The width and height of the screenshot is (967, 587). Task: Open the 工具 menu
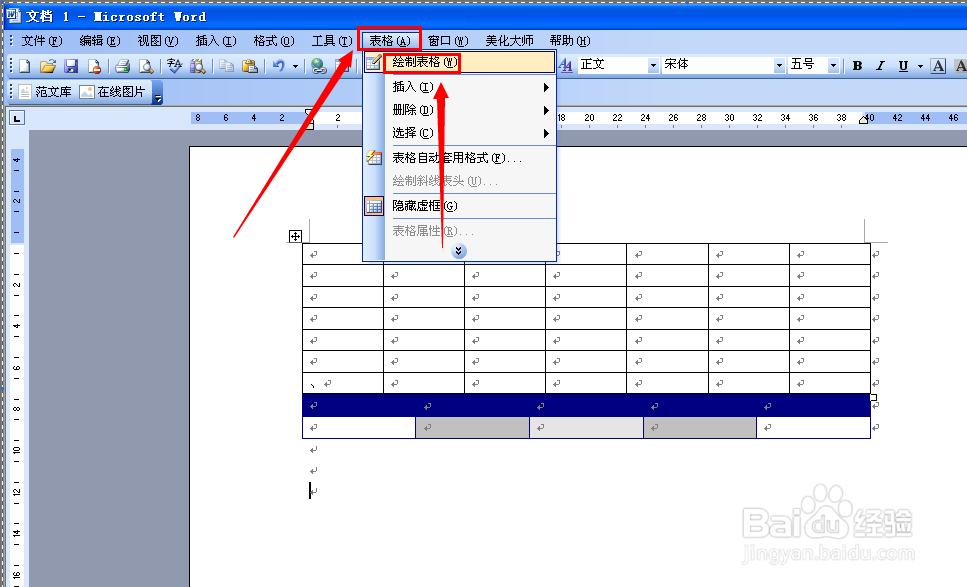(331, 41)
